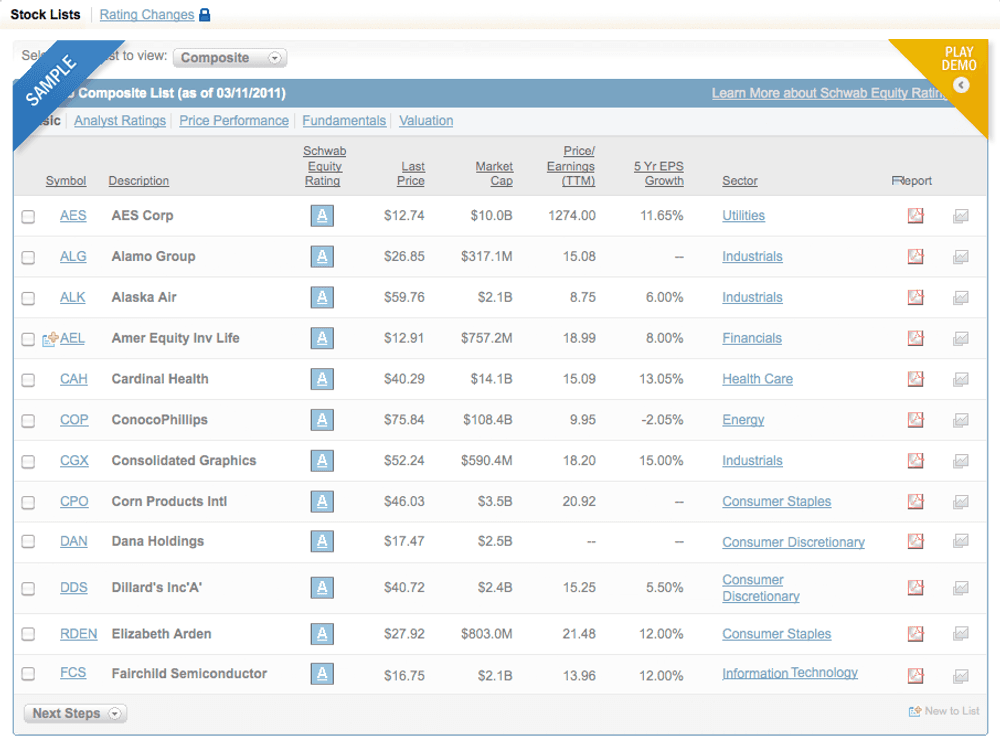Sort by the Last Price column
The image size is (1000, 736).
coord(411,173)
